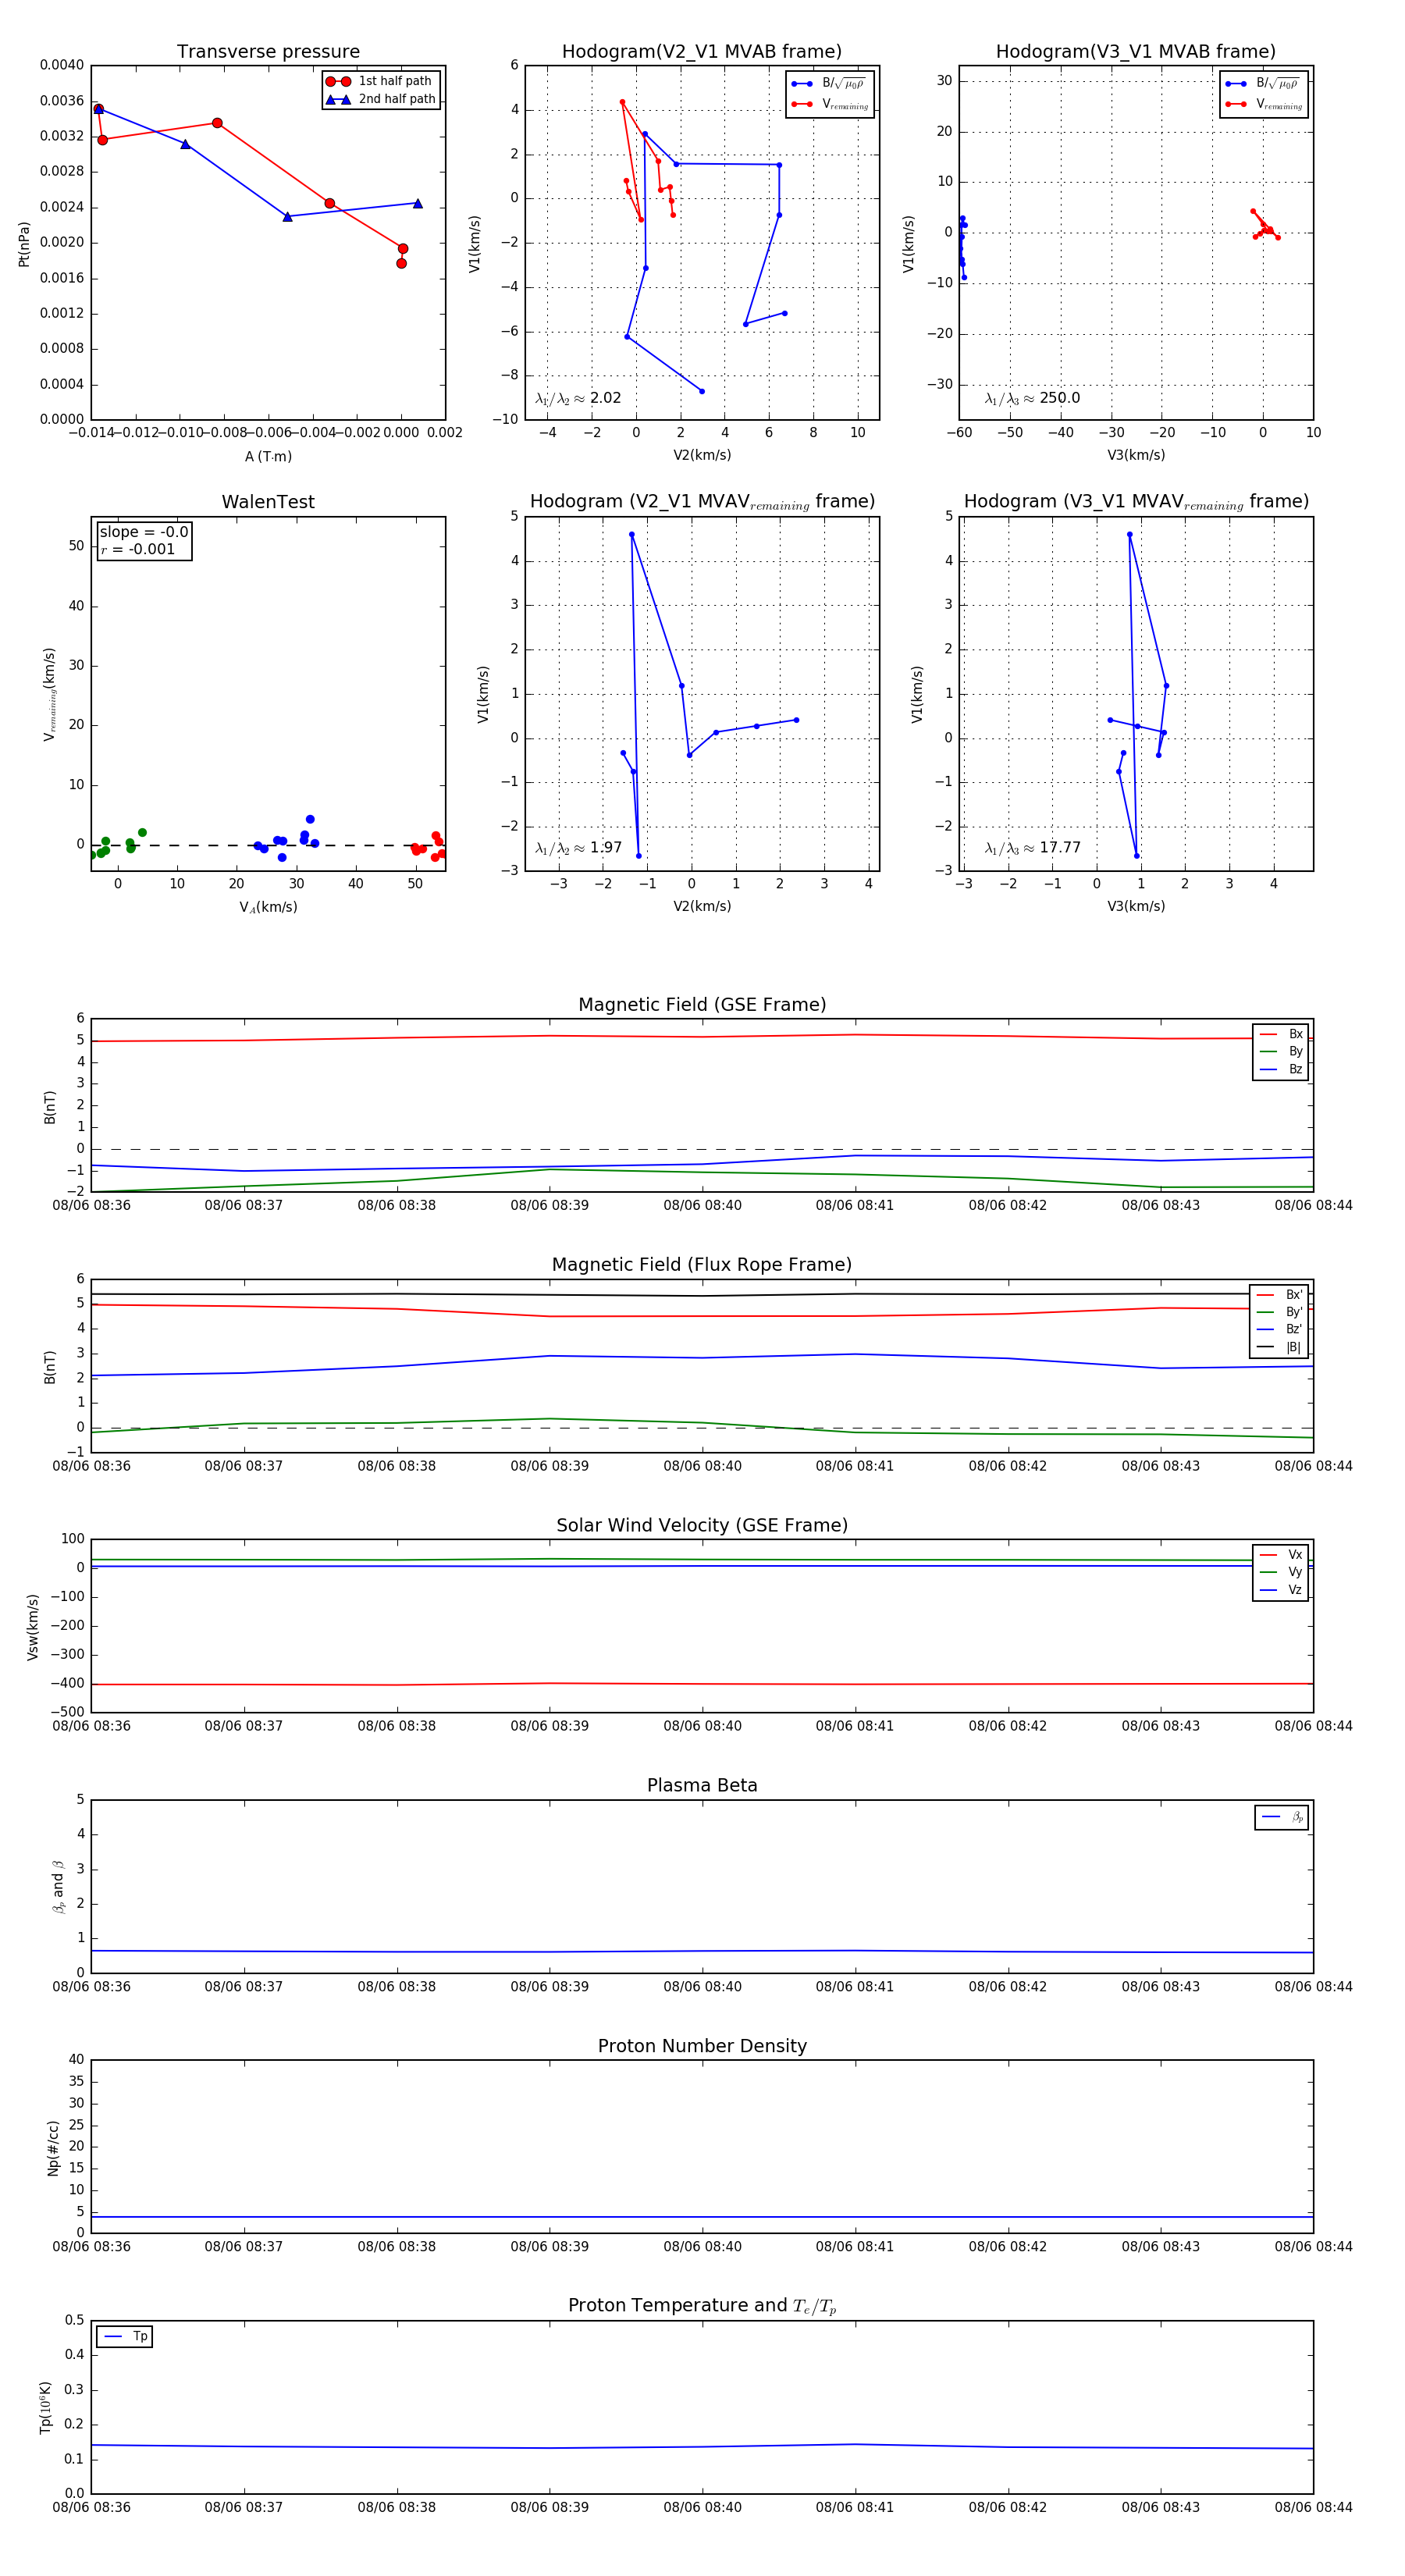Click the 'Plasma Beta' title
This screenshot has height=2576, width=1405.
pos(702,1786)
